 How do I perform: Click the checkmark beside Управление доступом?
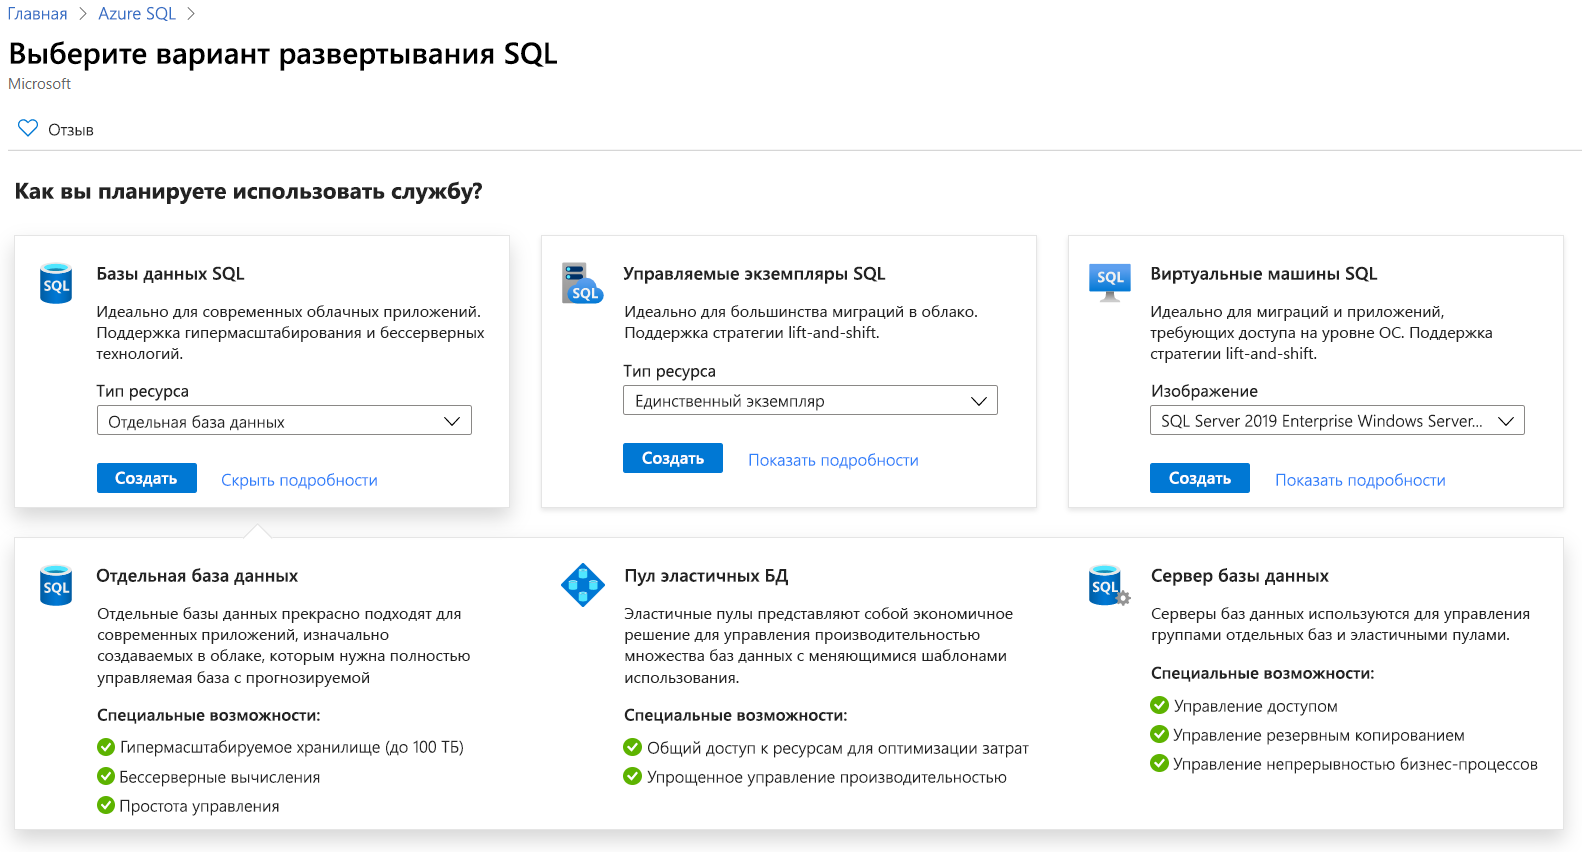[x=1160, y=705]
